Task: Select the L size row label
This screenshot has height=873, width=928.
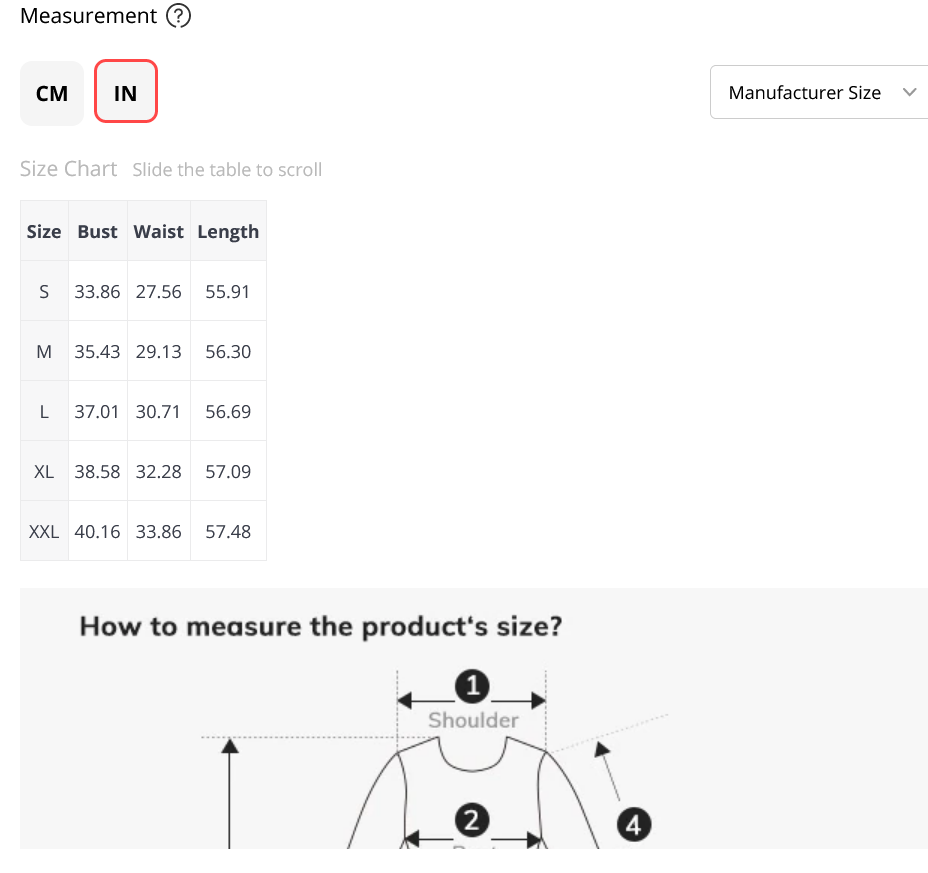Action: tap(44, 412)
